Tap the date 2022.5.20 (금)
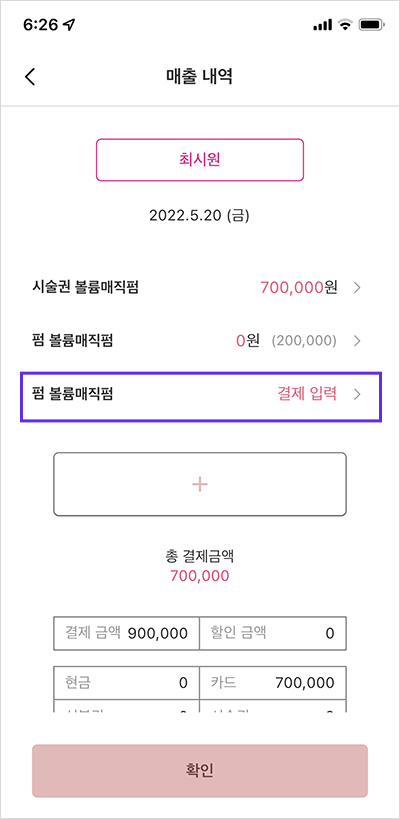Viewport: 400px width, 819px height. click(x=199, y=216)
